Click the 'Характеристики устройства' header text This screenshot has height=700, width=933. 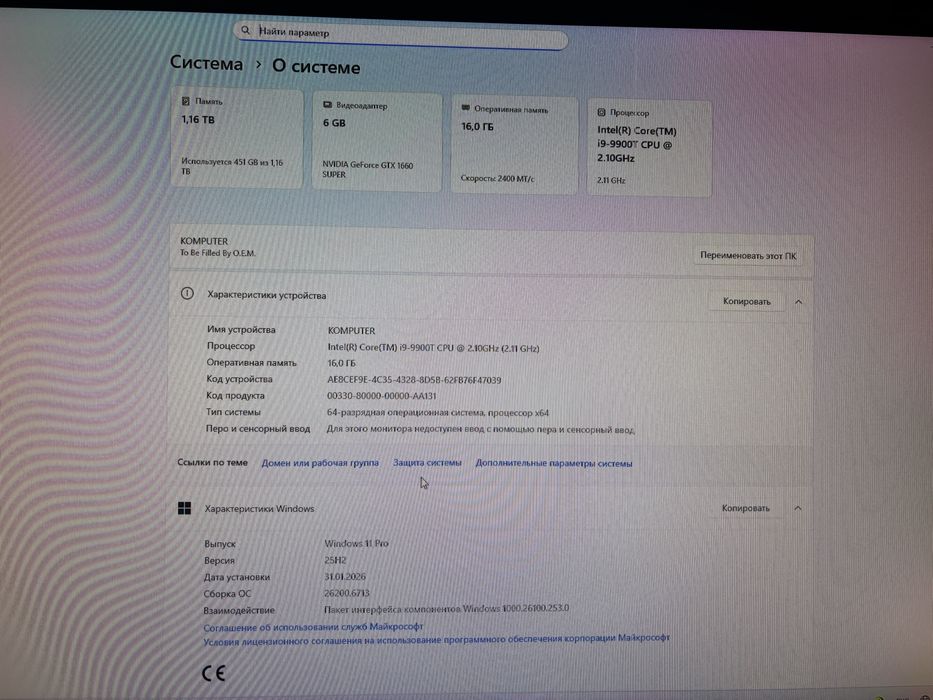click(x=266, y=295)
